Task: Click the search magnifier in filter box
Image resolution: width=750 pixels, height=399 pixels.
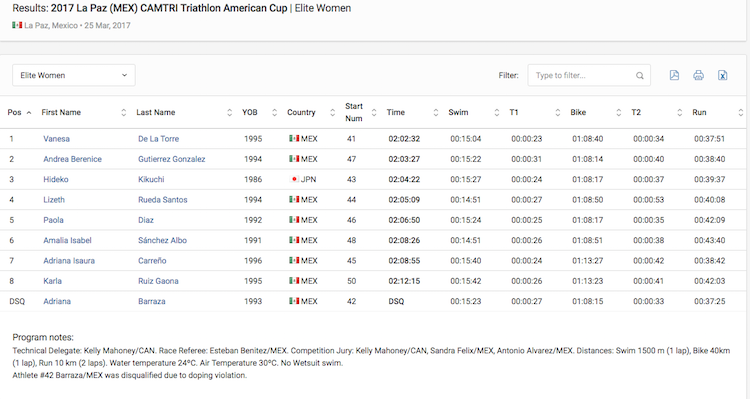Action: coord(640,76)
